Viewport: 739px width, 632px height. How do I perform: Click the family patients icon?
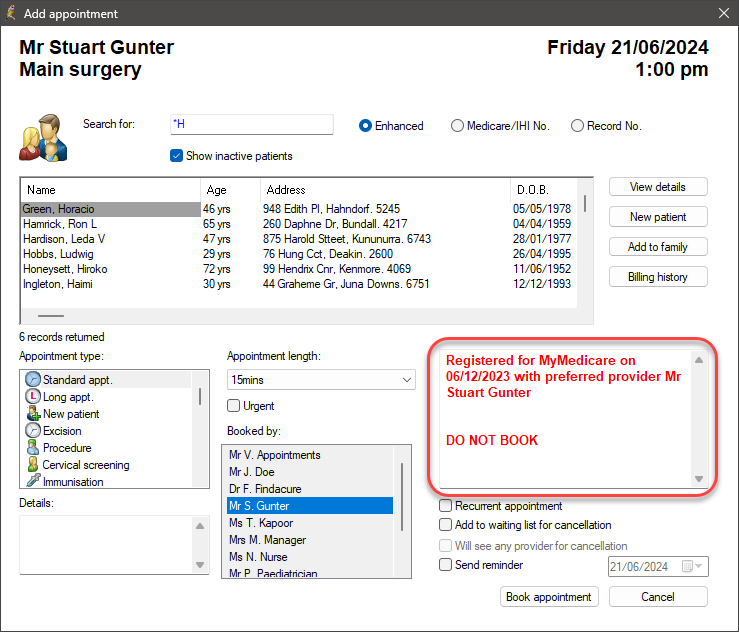coord(43,138)
